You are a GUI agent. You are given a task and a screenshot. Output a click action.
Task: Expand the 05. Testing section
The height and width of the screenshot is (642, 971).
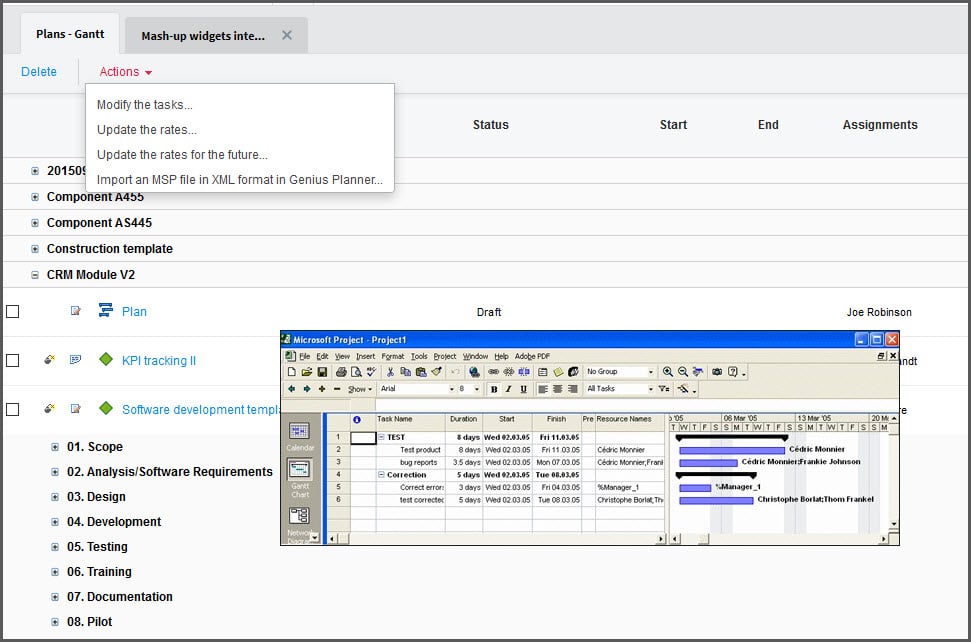point(56,547)
